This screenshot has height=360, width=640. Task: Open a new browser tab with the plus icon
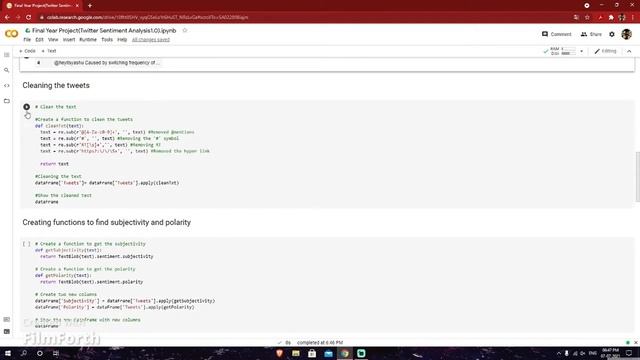point(90,6)
